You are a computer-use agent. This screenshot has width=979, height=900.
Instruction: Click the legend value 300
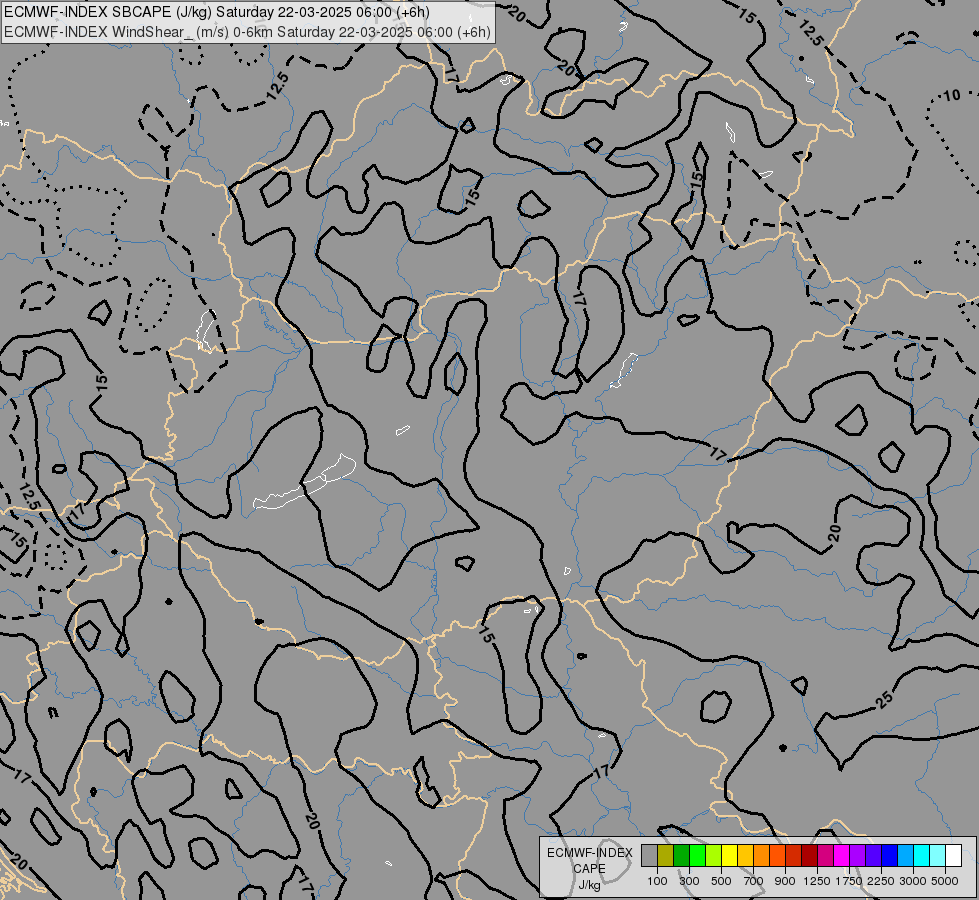(689, 881)
